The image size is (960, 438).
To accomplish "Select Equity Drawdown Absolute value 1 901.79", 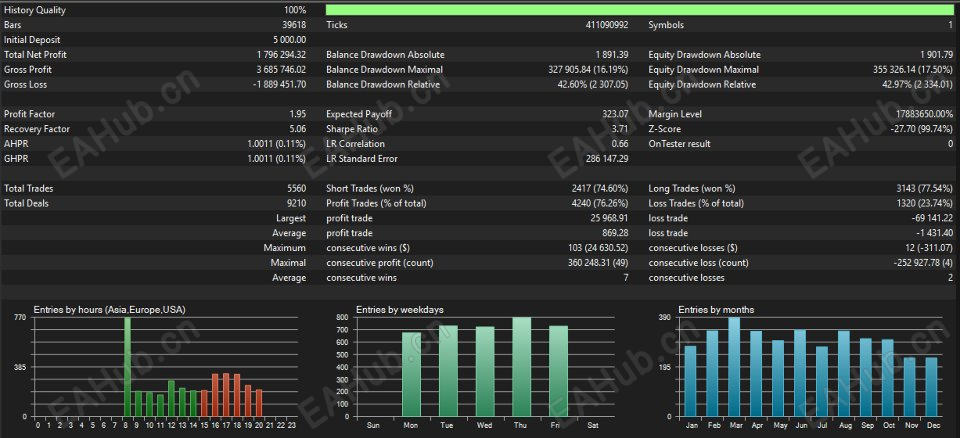I will (936, 55).
